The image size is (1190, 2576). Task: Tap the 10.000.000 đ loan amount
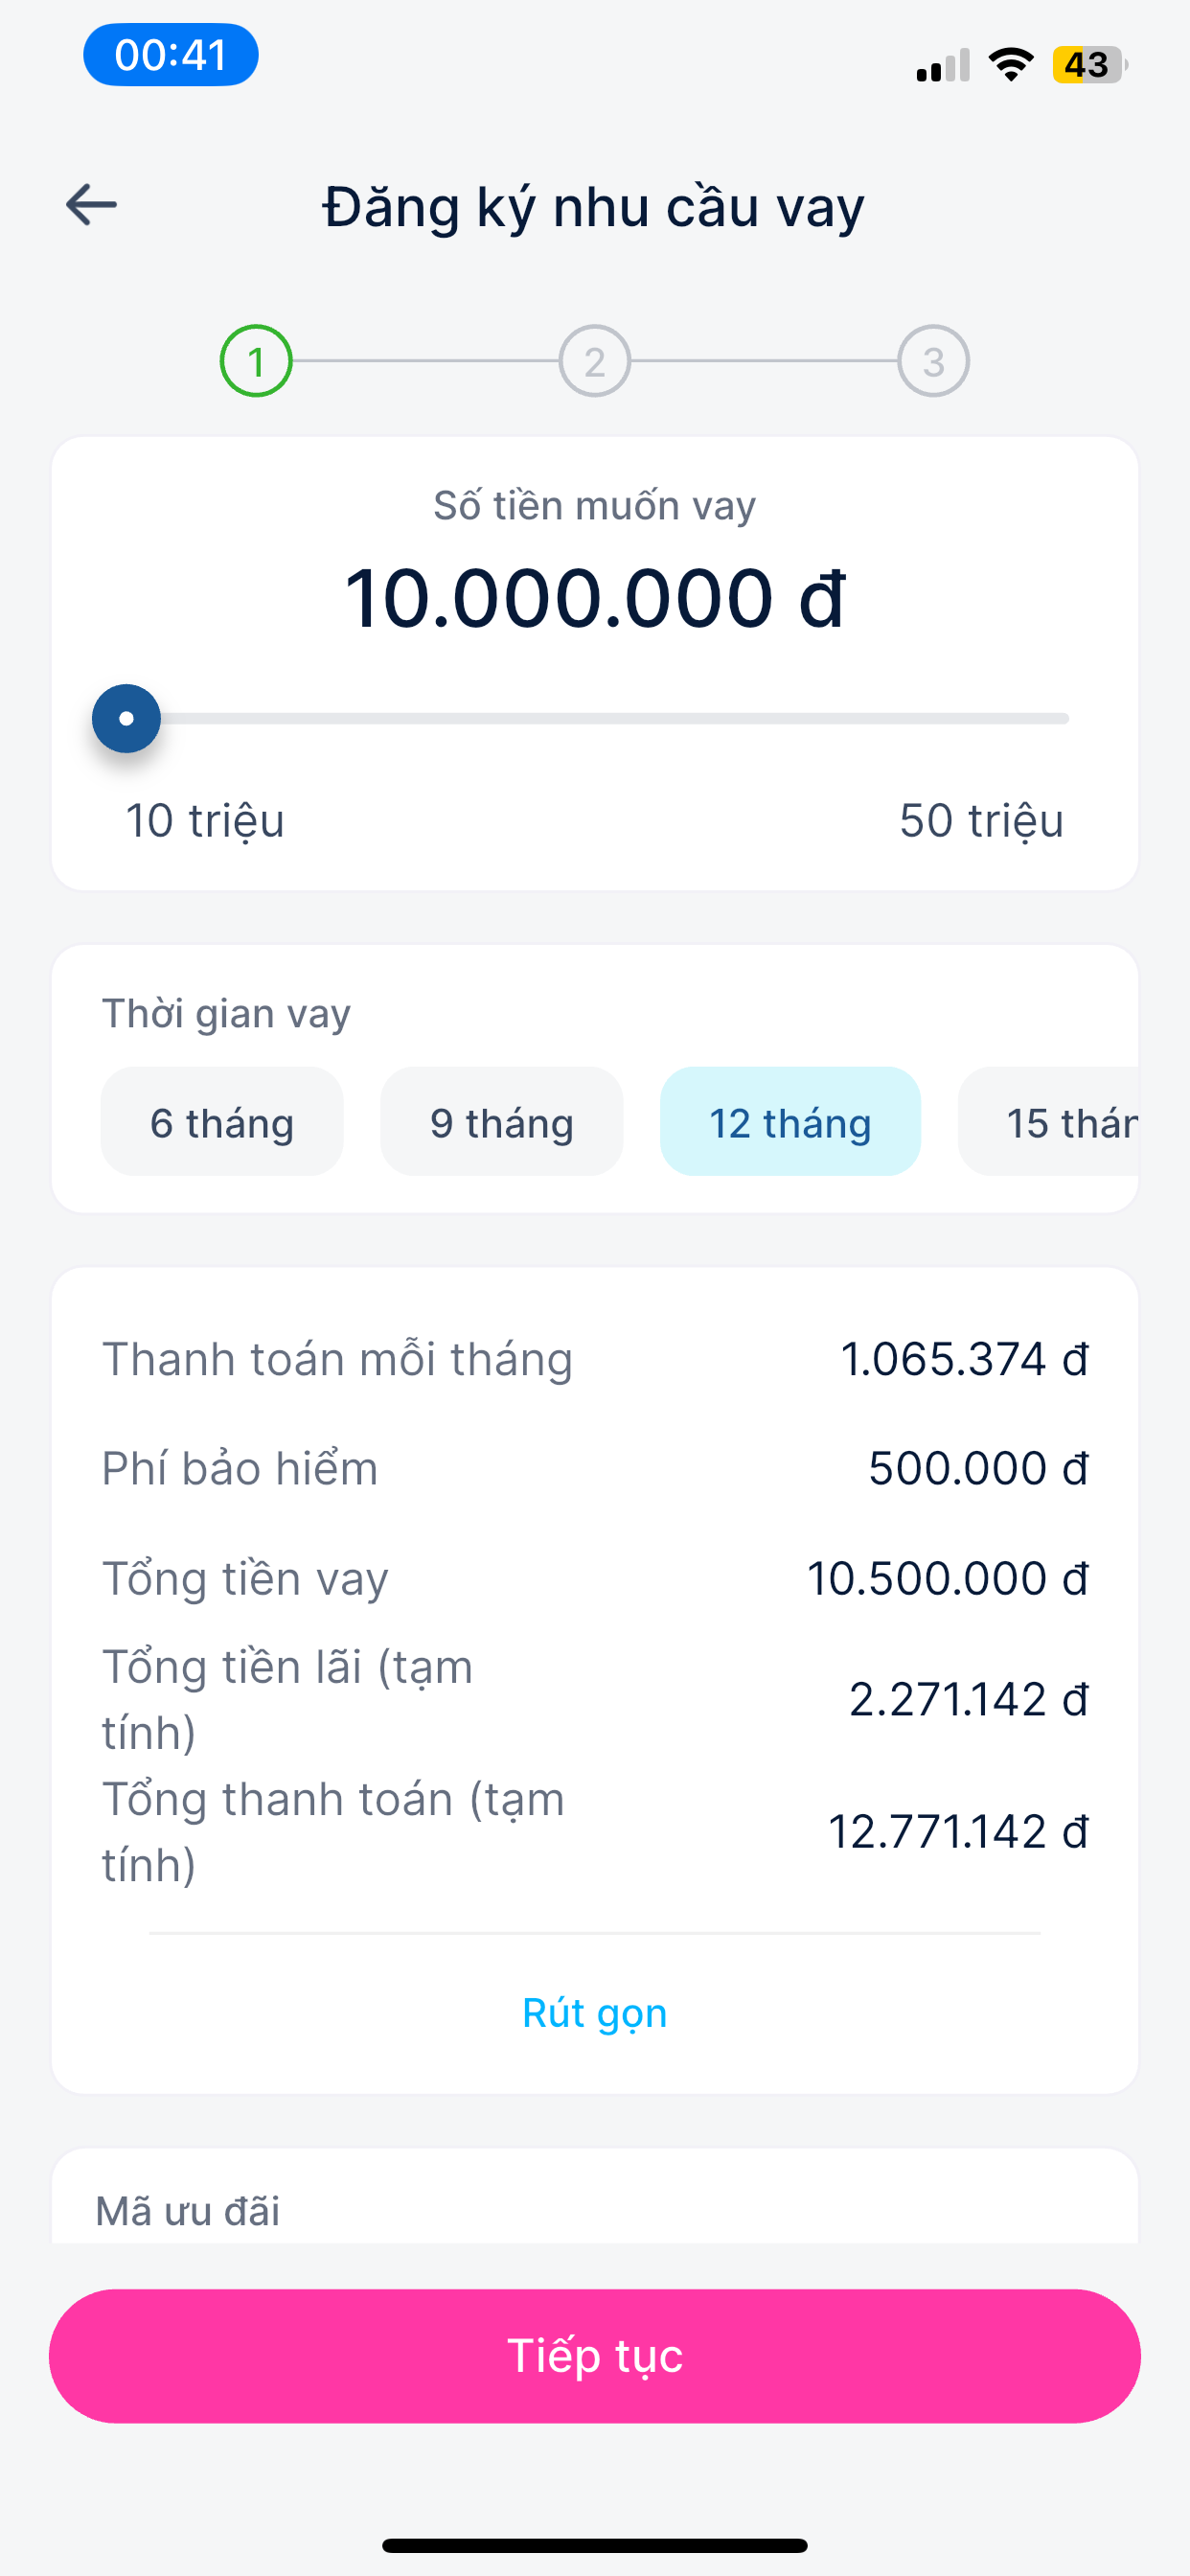point(595,598)
